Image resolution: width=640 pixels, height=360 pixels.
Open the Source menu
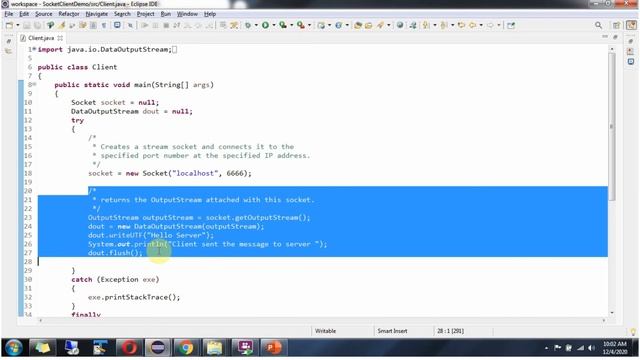44,14
